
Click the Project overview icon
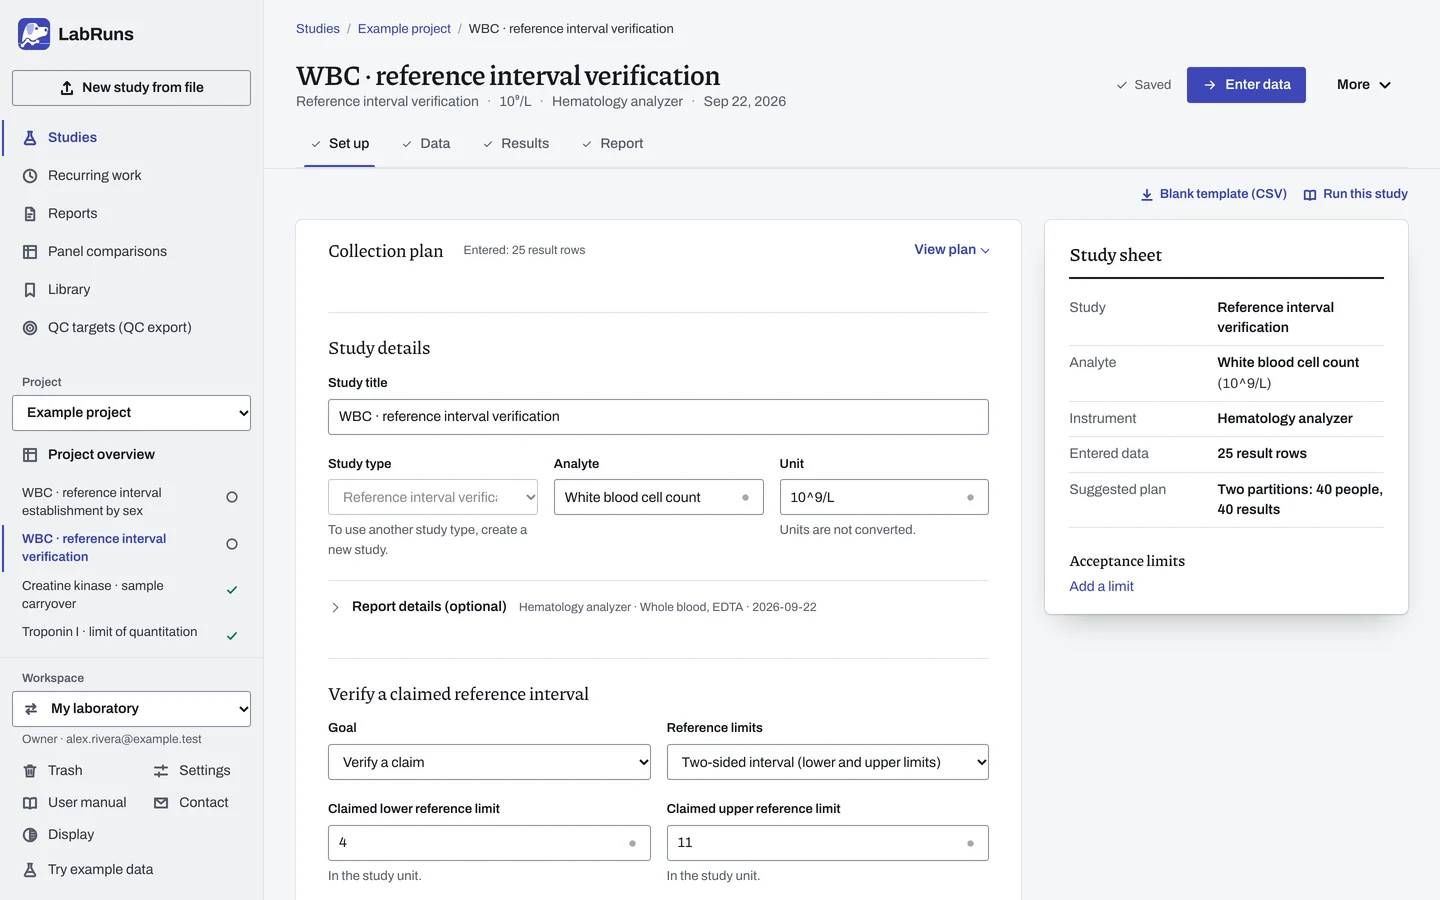coord(30,455)
